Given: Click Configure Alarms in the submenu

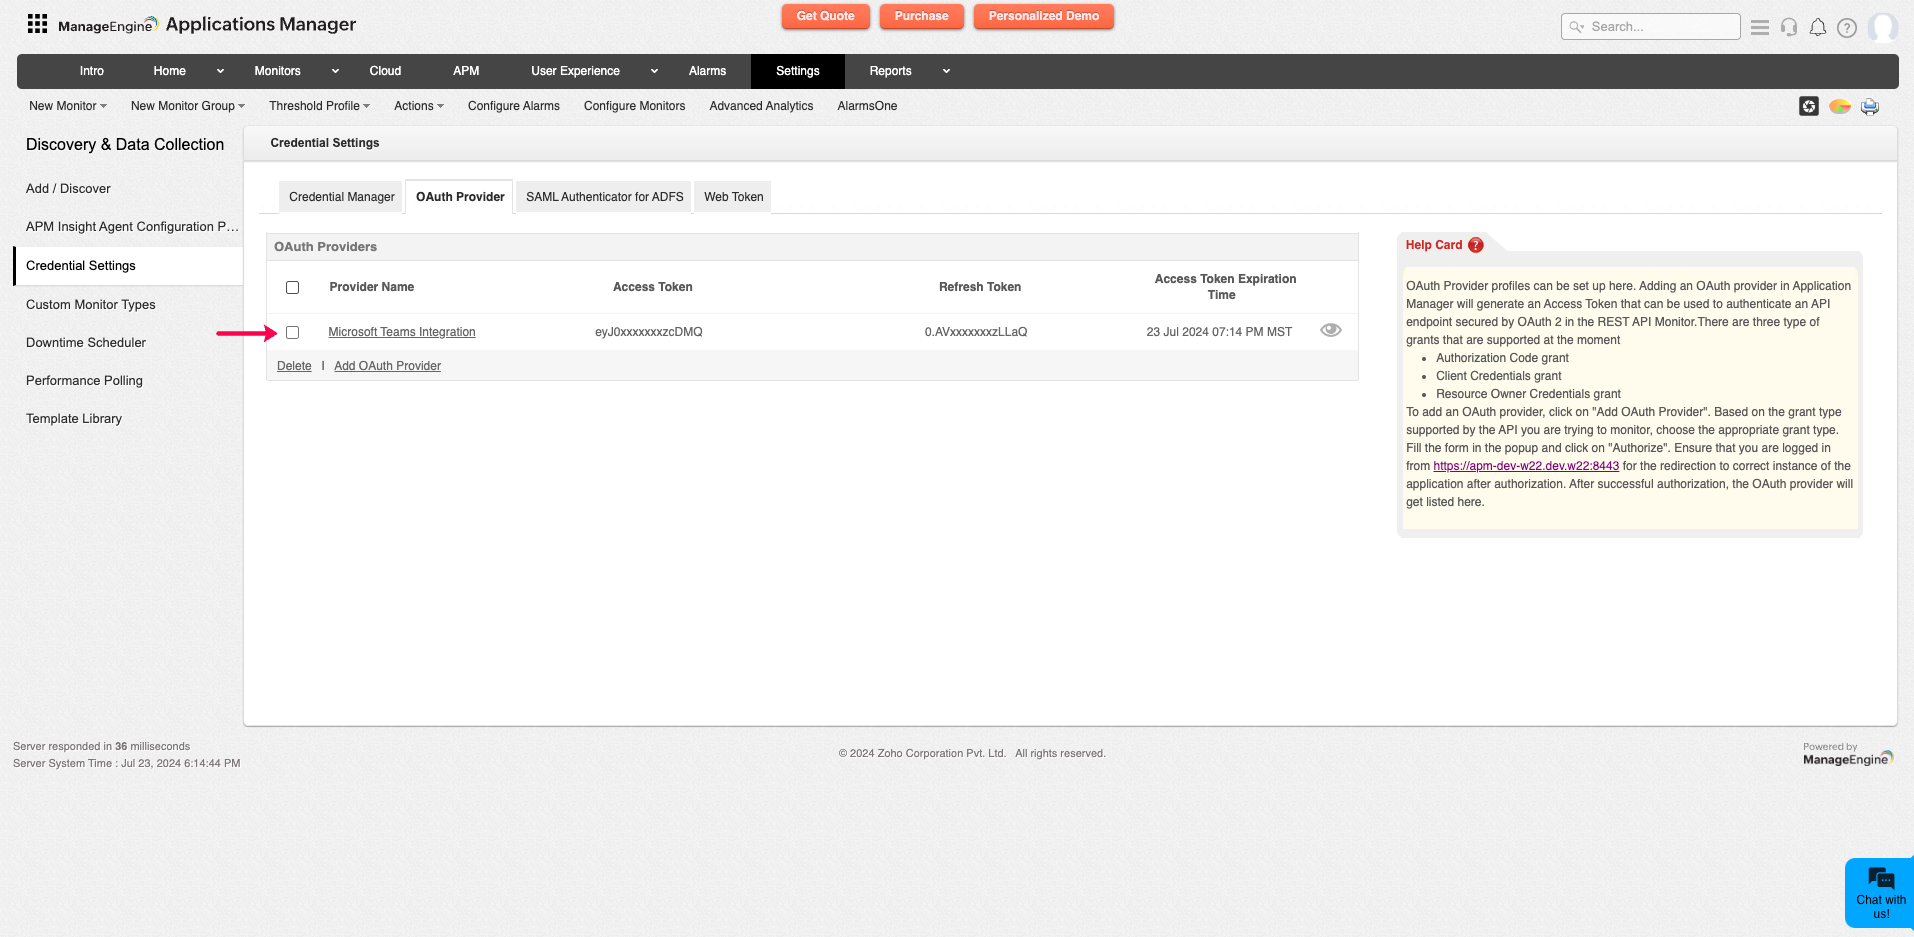Looking at the screenshot, I should tap(514, 106).
